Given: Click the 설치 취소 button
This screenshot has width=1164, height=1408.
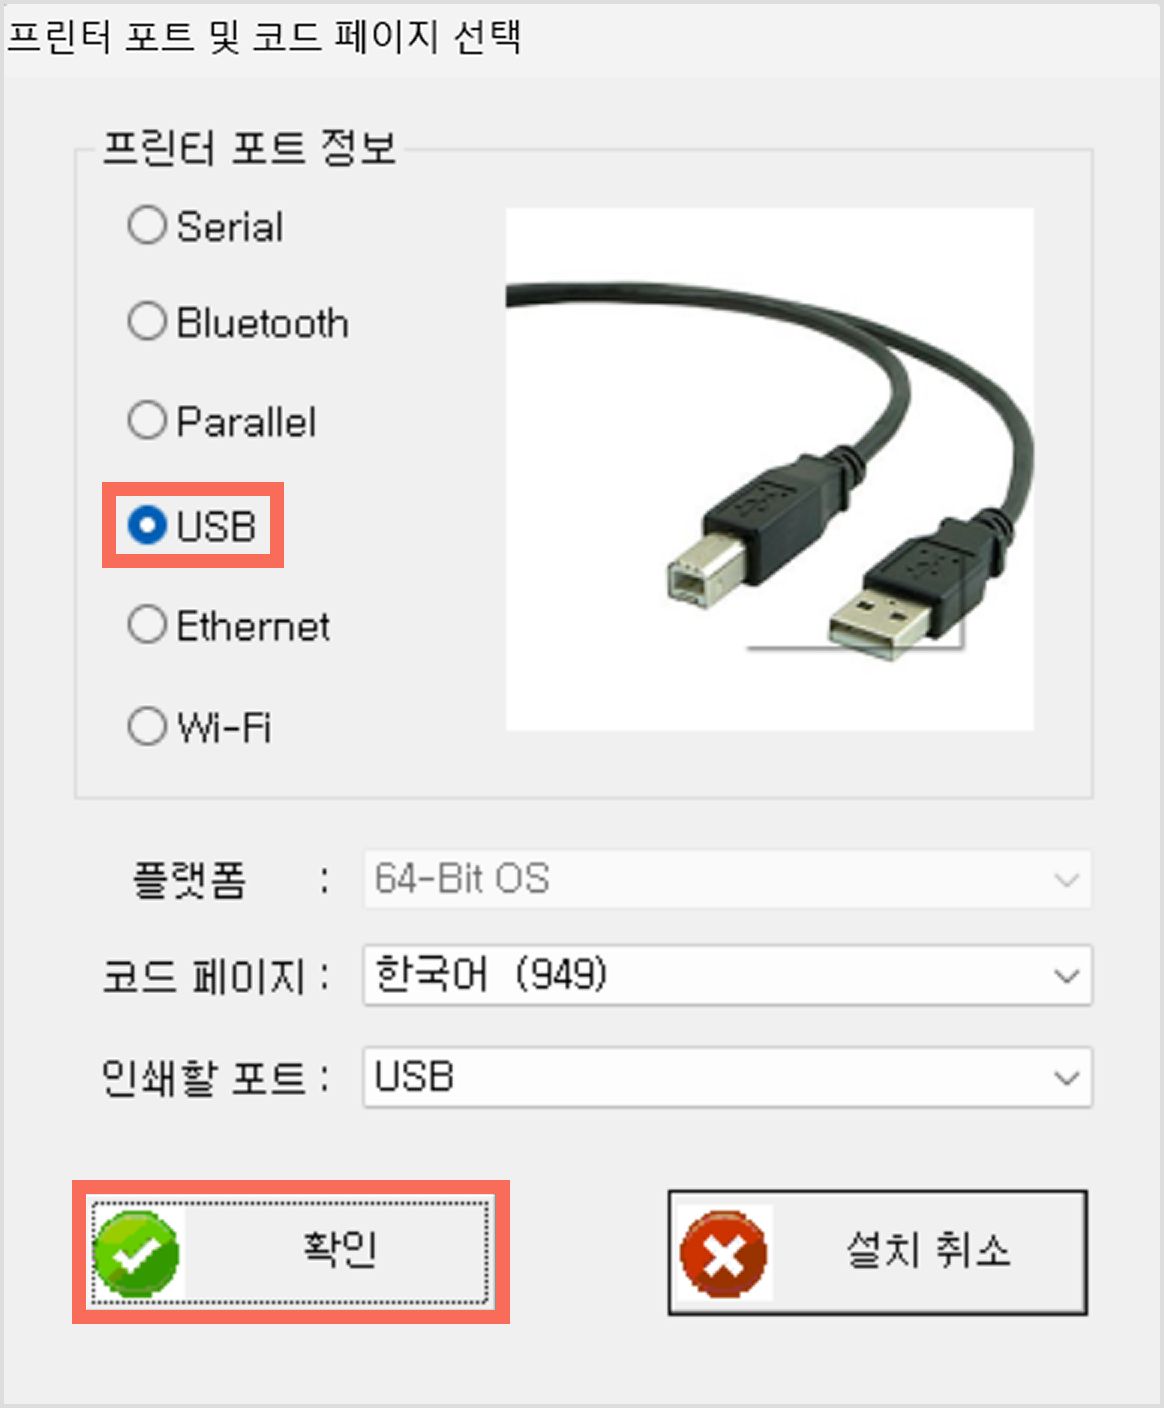Looking at the screenshot, I should tap(877, 1252).
